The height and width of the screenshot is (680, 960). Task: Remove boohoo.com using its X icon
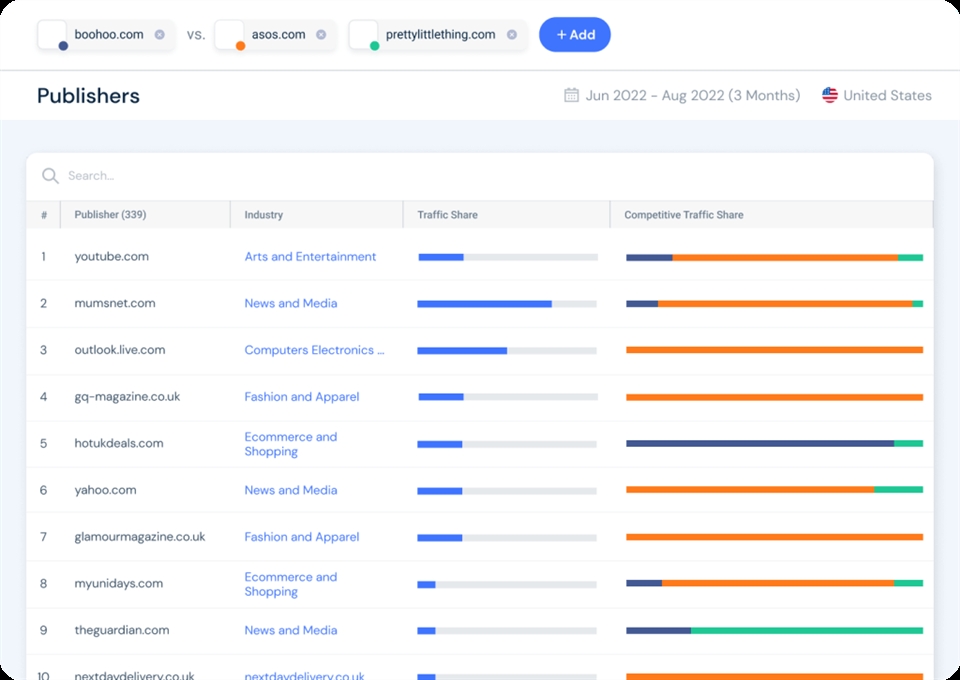pos(159,33)
